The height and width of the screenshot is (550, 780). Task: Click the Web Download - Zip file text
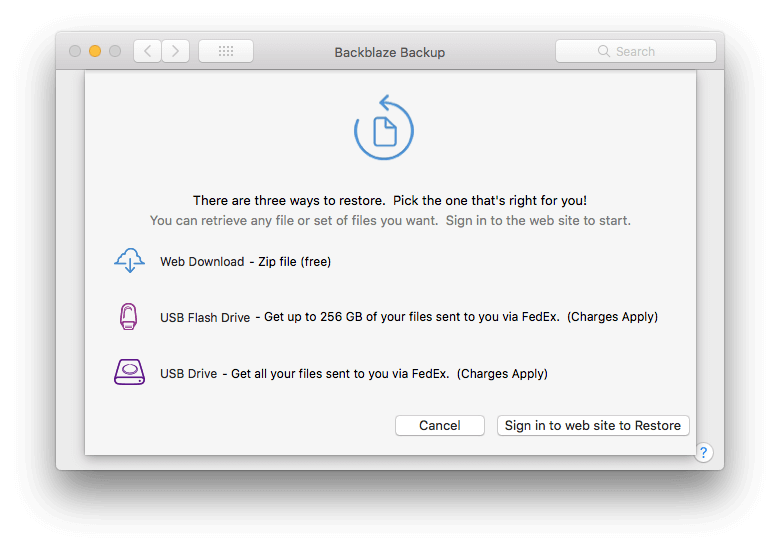click(x=245, y=262)
